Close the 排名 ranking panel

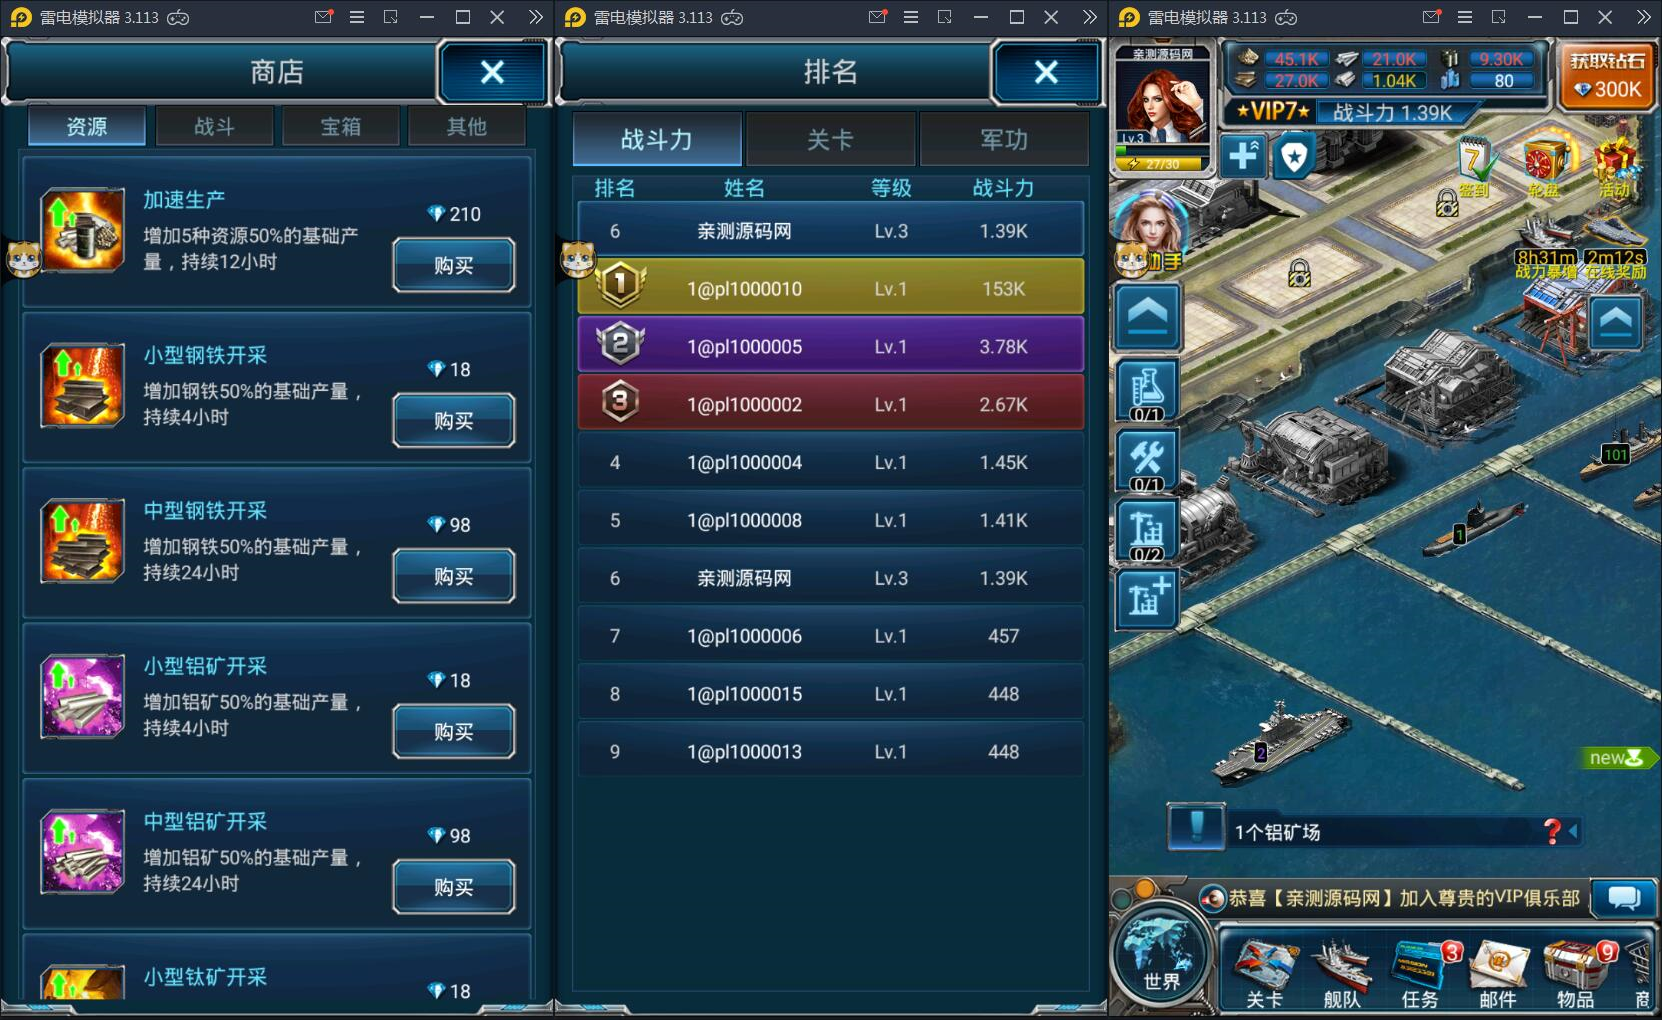pyautogui.click(x=1046, y=72)
